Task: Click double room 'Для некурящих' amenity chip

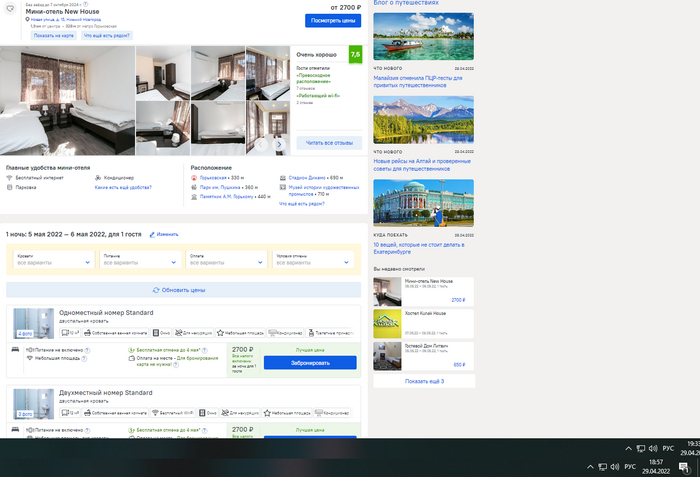Action: (x=240, y=413)
